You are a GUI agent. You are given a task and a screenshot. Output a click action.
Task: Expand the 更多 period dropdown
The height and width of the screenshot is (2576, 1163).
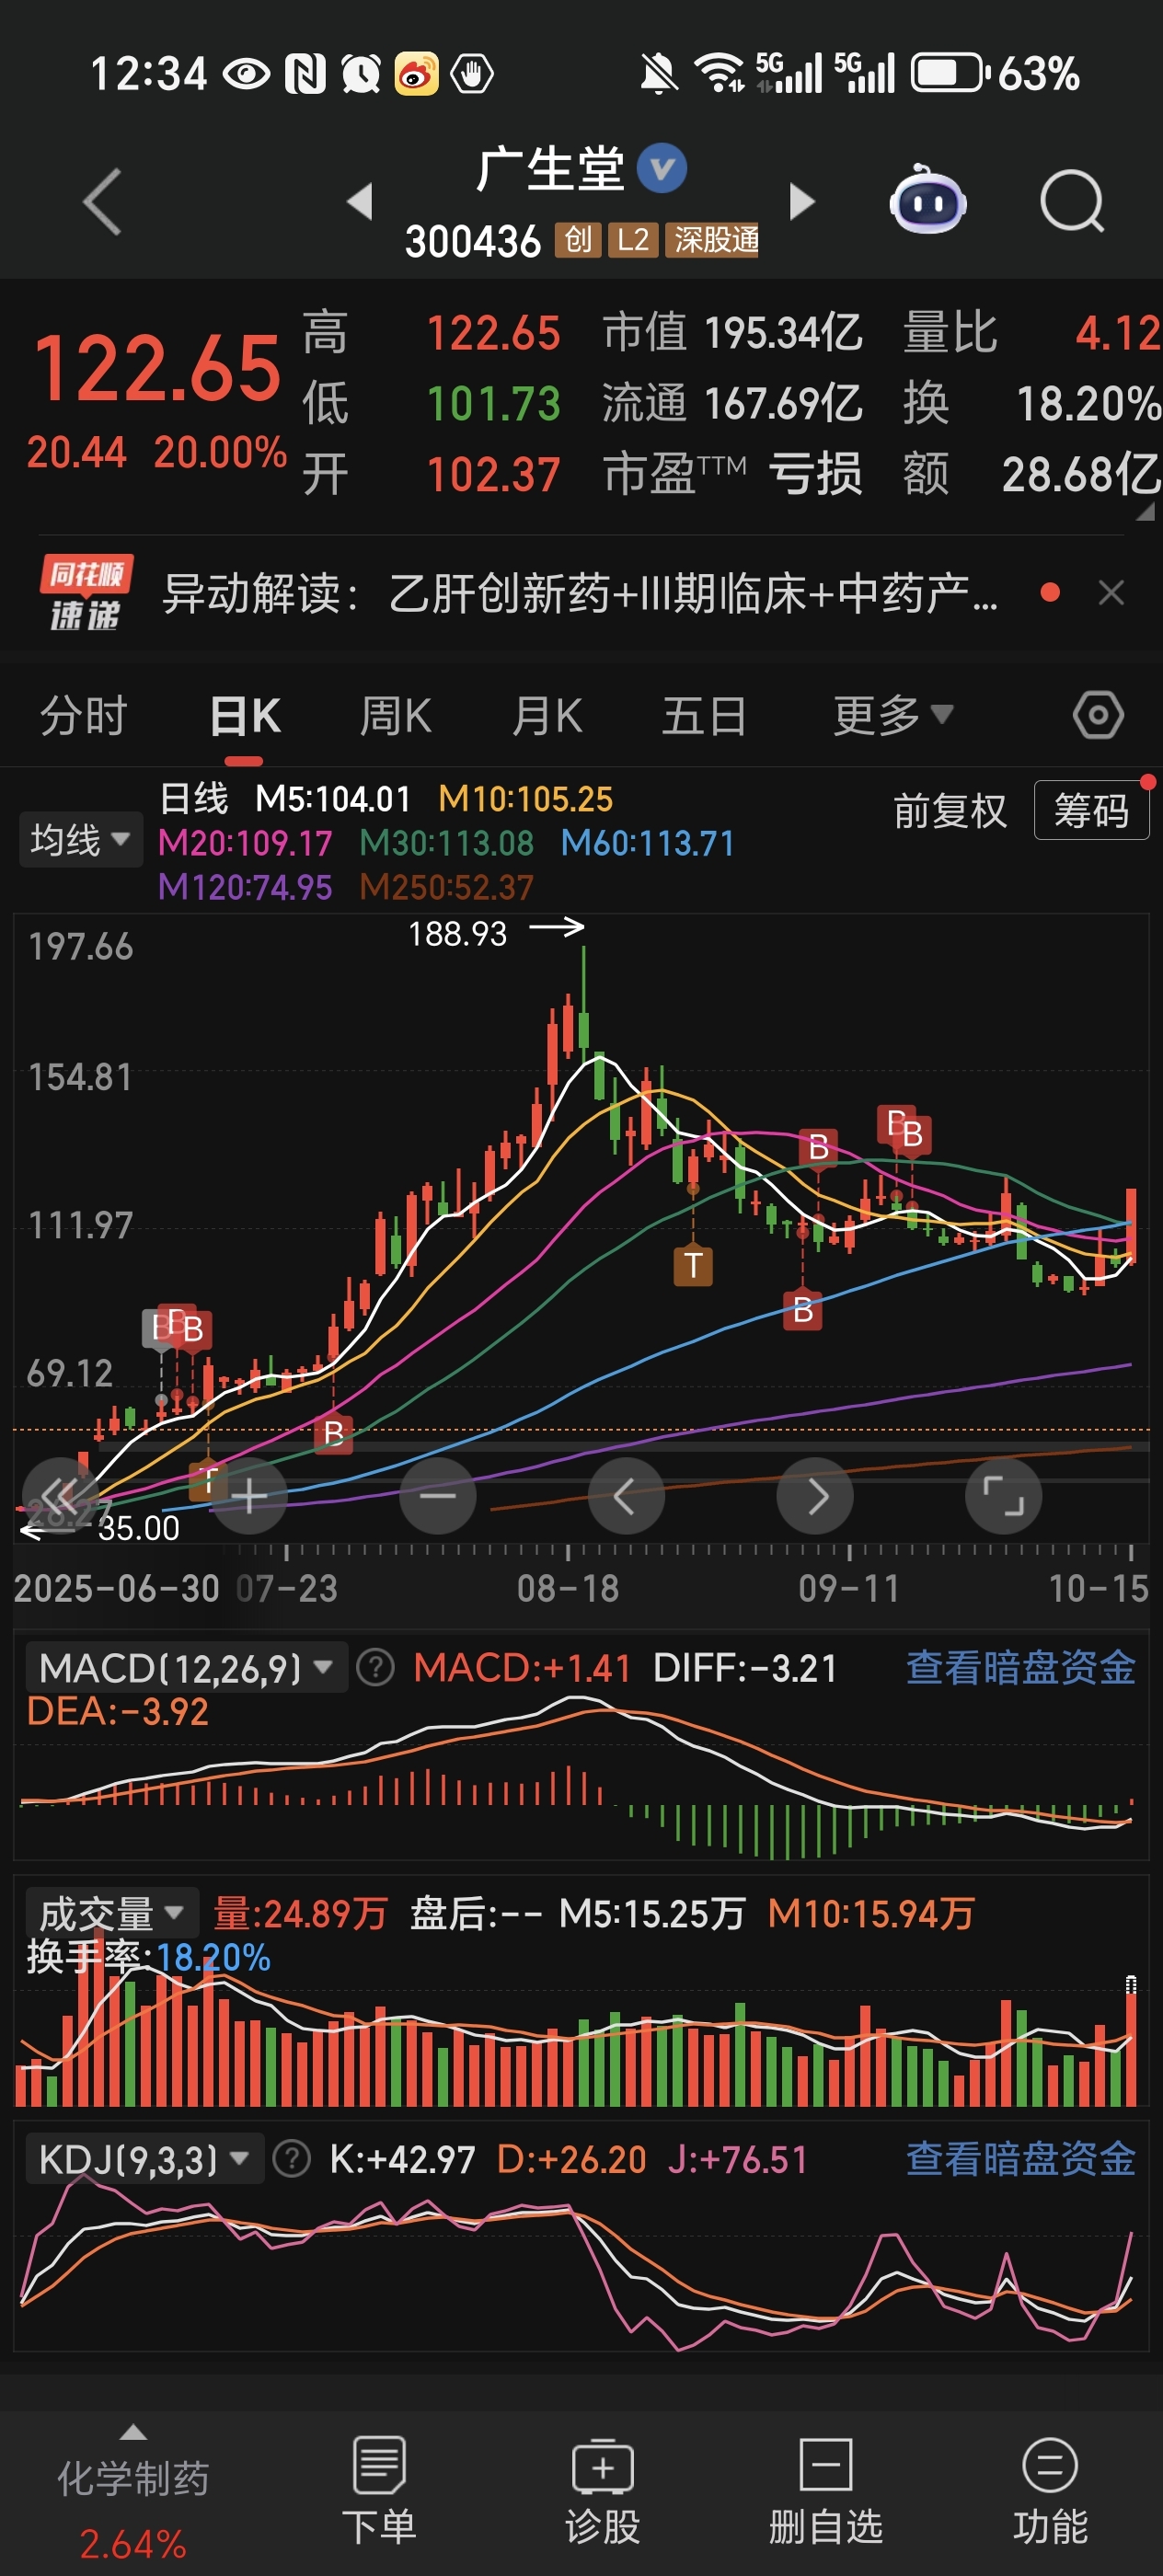point(893,716)
